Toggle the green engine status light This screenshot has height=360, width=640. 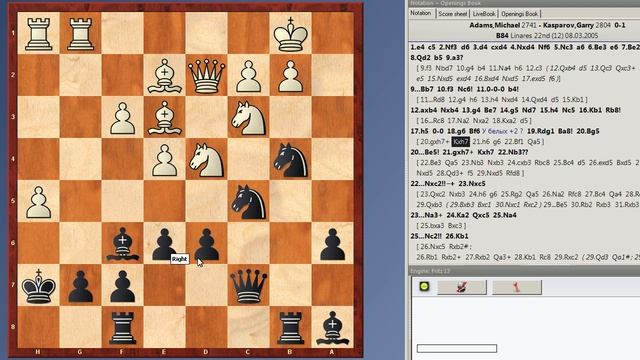[x=424, y=287]
